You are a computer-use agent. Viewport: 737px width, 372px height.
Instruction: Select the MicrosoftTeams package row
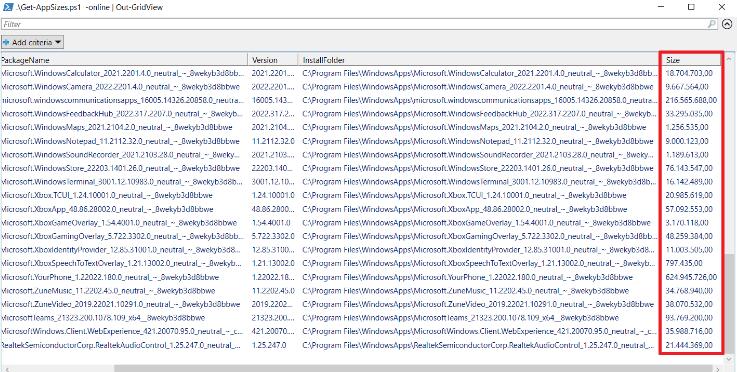point(362,318)
